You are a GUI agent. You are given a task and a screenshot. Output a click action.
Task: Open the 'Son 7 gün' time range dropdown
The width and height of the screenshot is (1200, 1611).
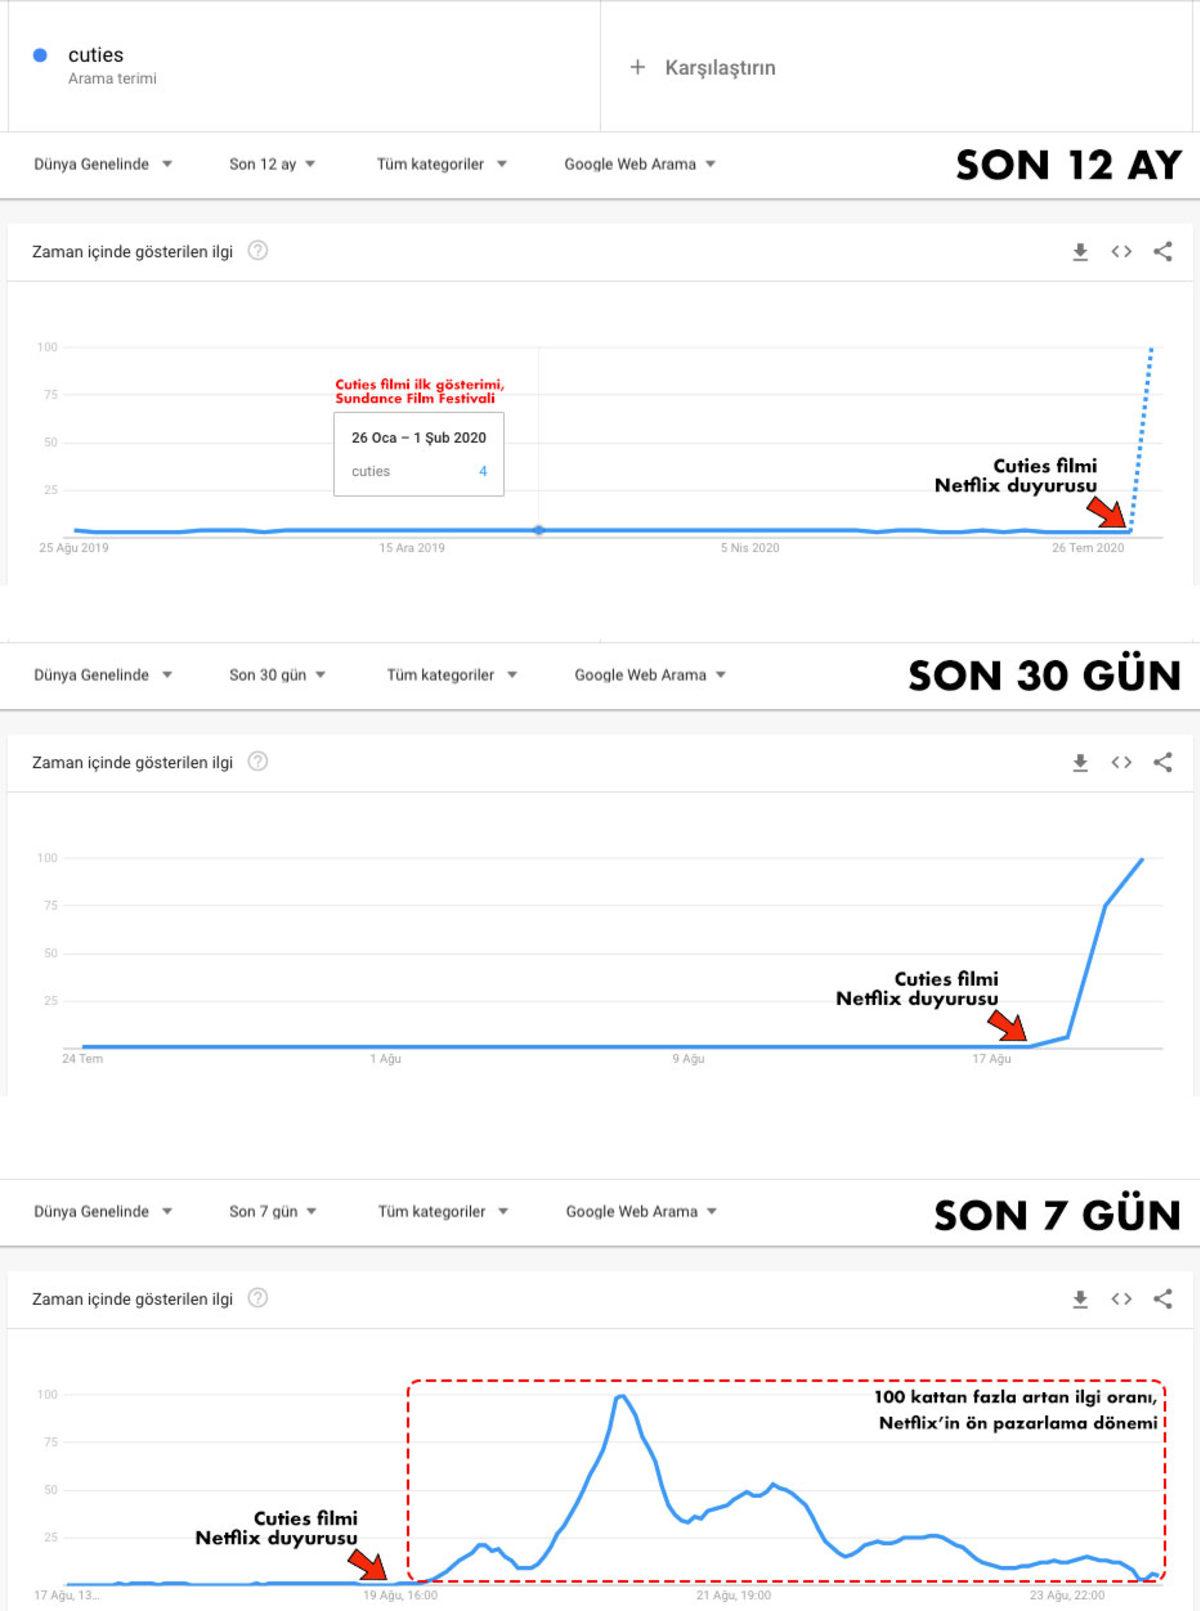(x=272, y=1211)
